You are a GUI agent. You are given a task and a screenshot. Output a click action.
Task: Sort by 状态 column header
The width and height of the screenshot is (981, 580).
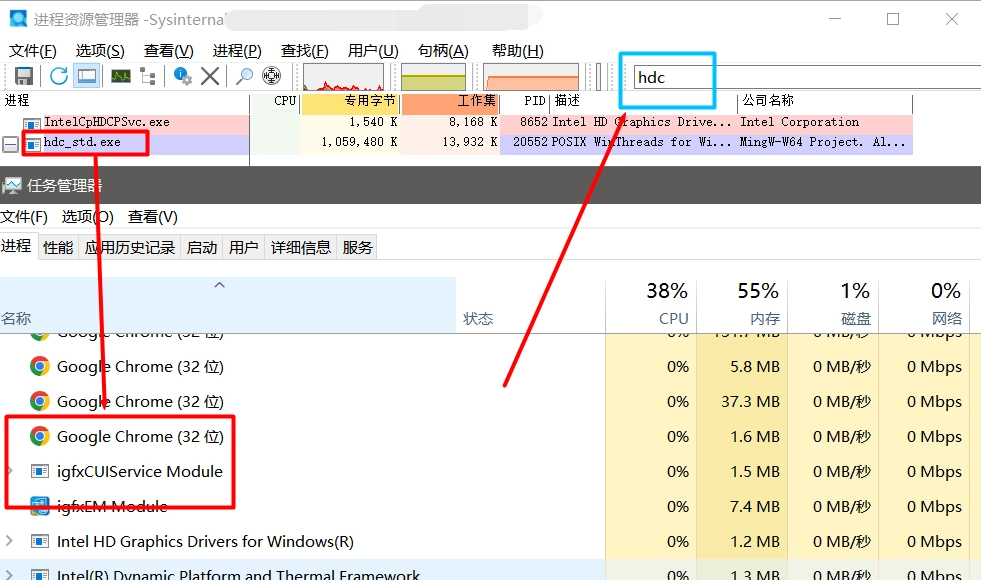(531, 304)
